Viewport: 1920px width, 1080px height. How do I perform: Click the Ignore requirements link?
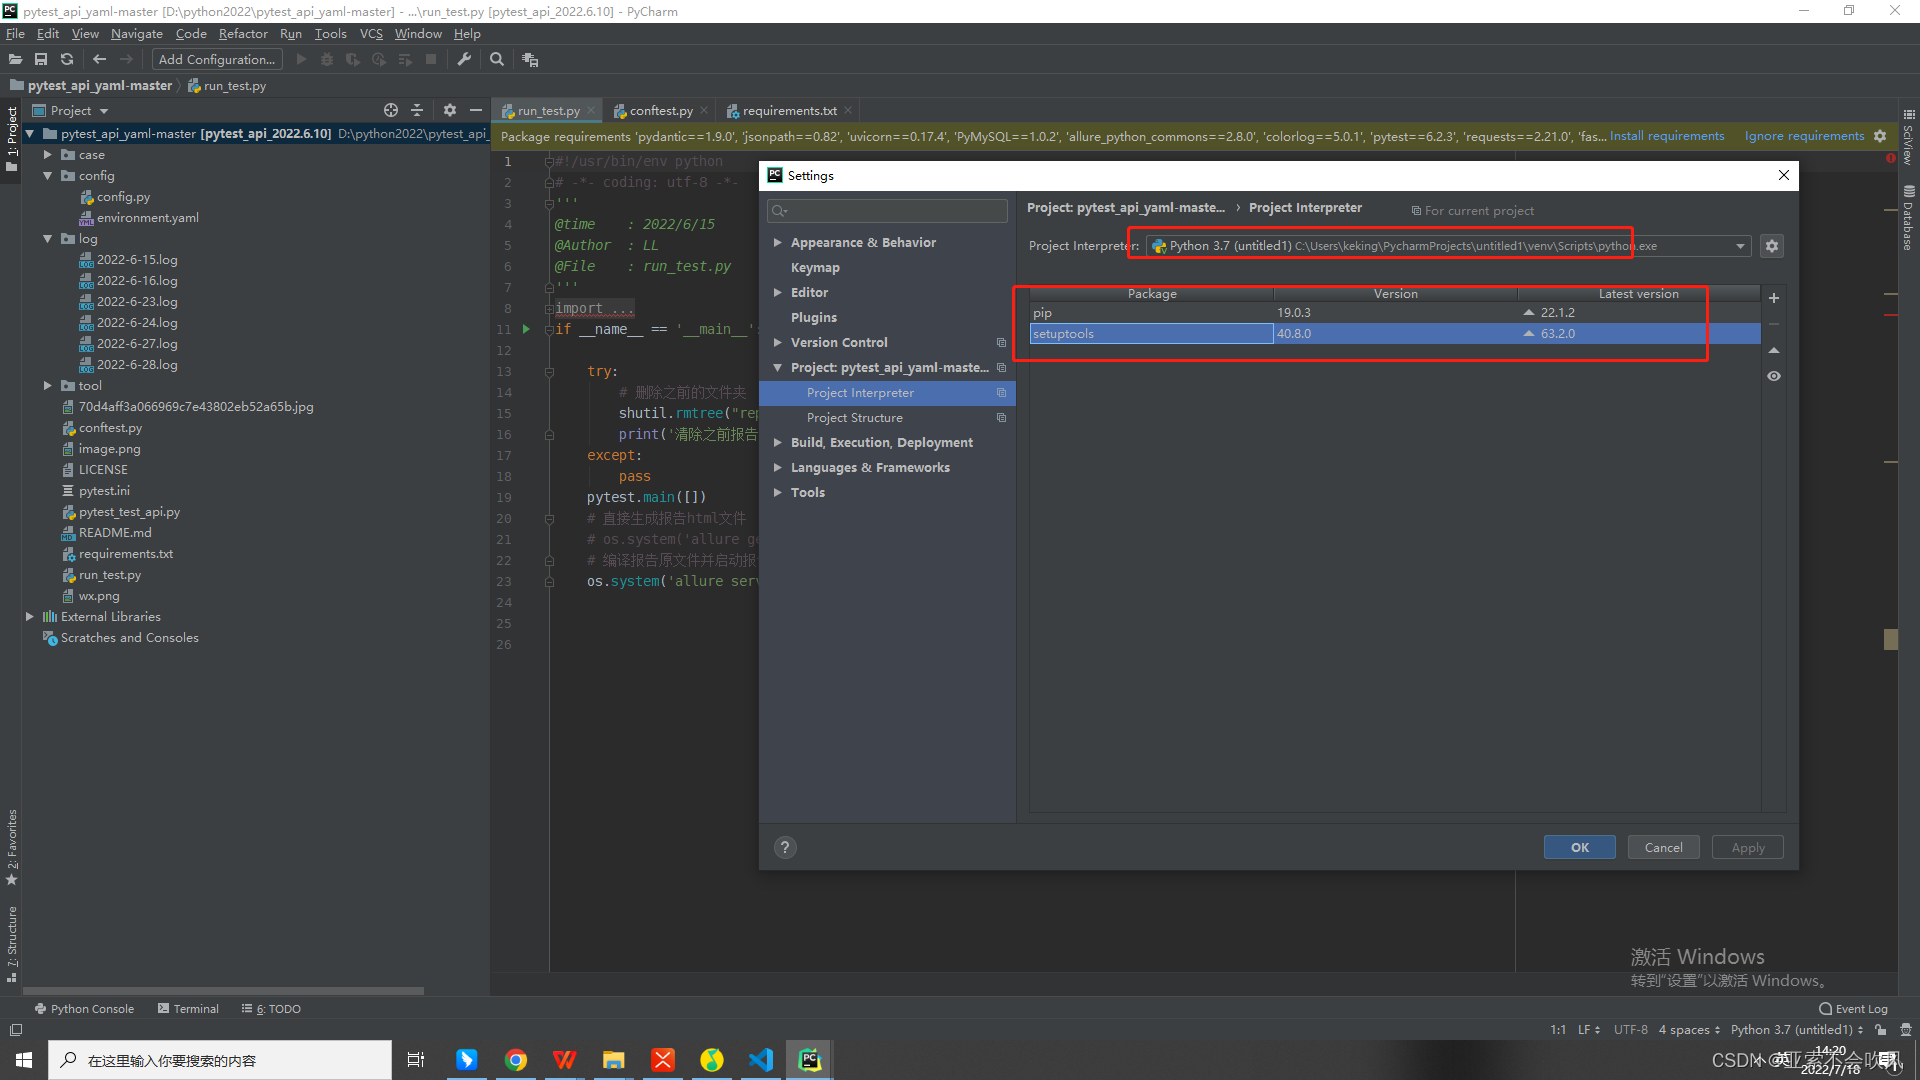coord(1804,136)
